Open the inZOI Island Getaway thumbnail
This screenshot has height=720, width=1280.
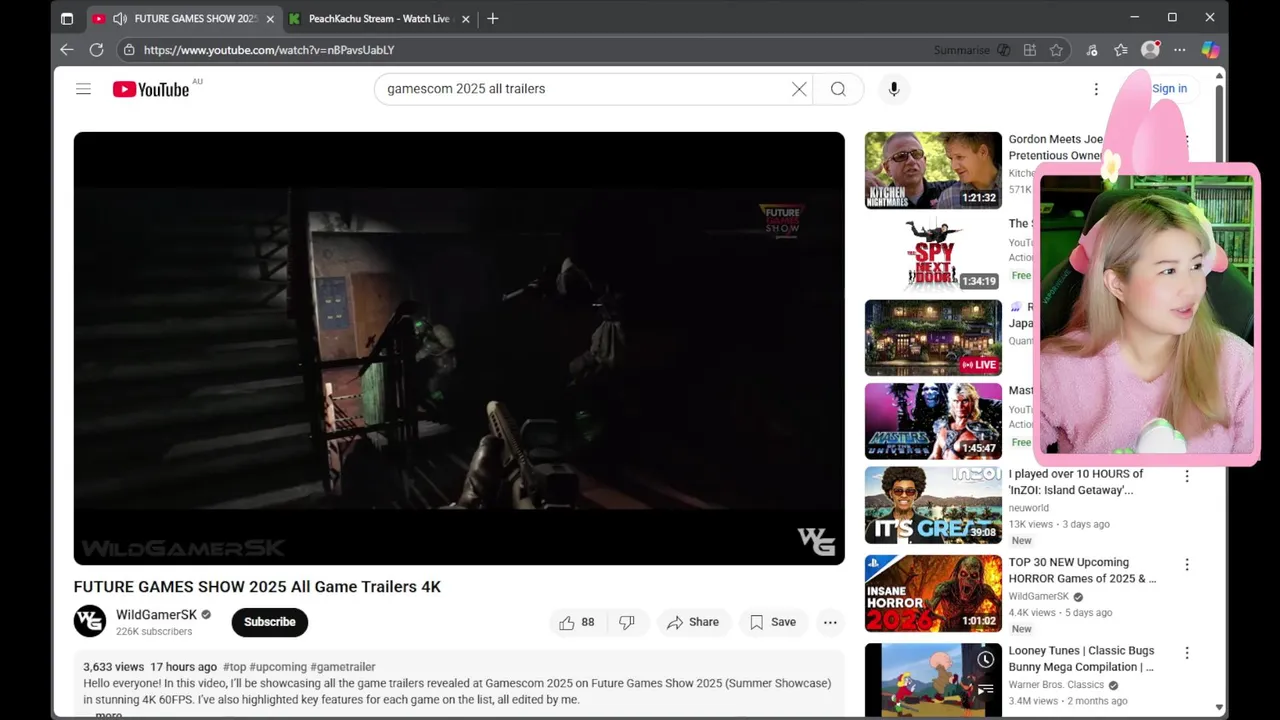pos(933,505)
